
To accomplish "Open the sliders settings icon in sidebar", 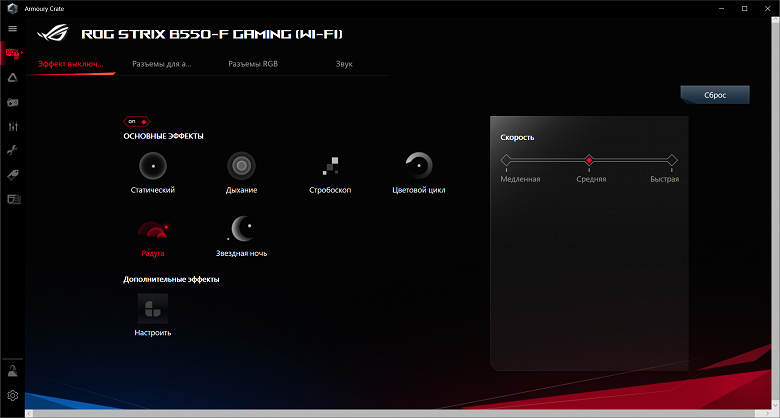I will [13, 126].
